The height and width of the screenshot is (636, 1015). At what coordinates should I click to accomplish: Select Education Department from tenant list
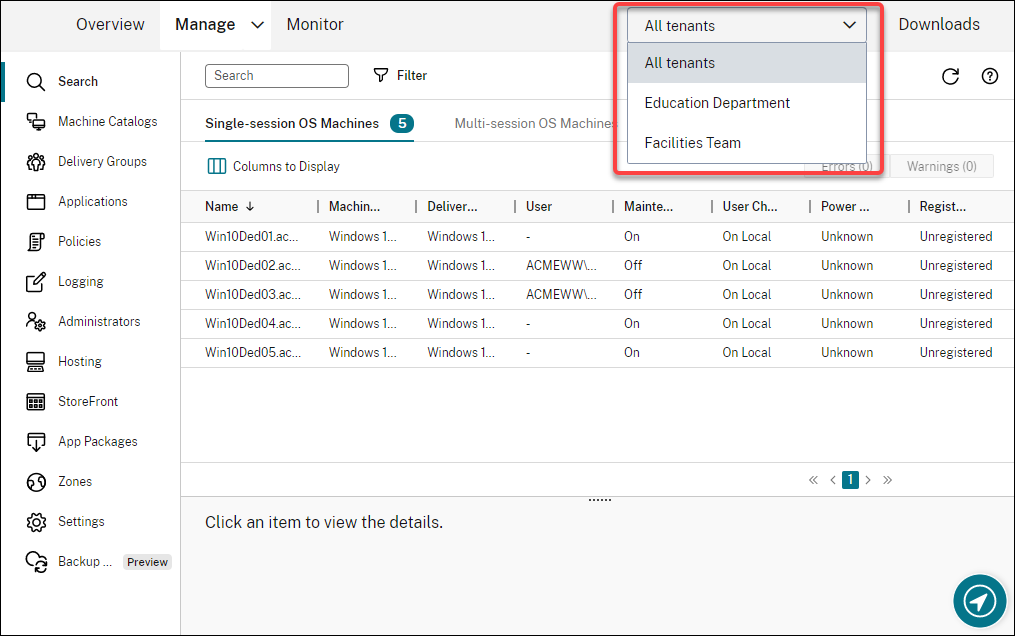pos(717,103)
